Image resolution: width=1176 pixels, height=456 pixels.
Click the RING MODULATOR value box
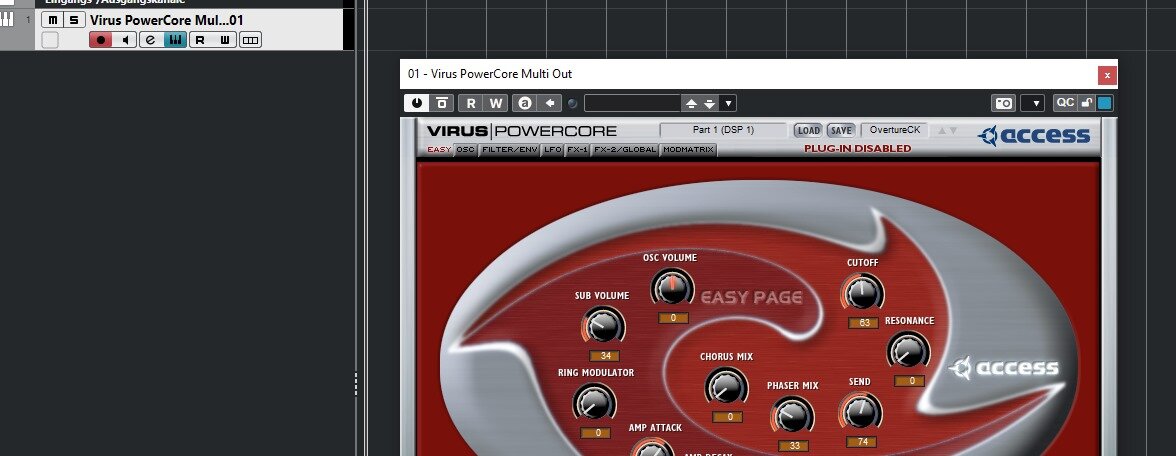tap(598, 433)
